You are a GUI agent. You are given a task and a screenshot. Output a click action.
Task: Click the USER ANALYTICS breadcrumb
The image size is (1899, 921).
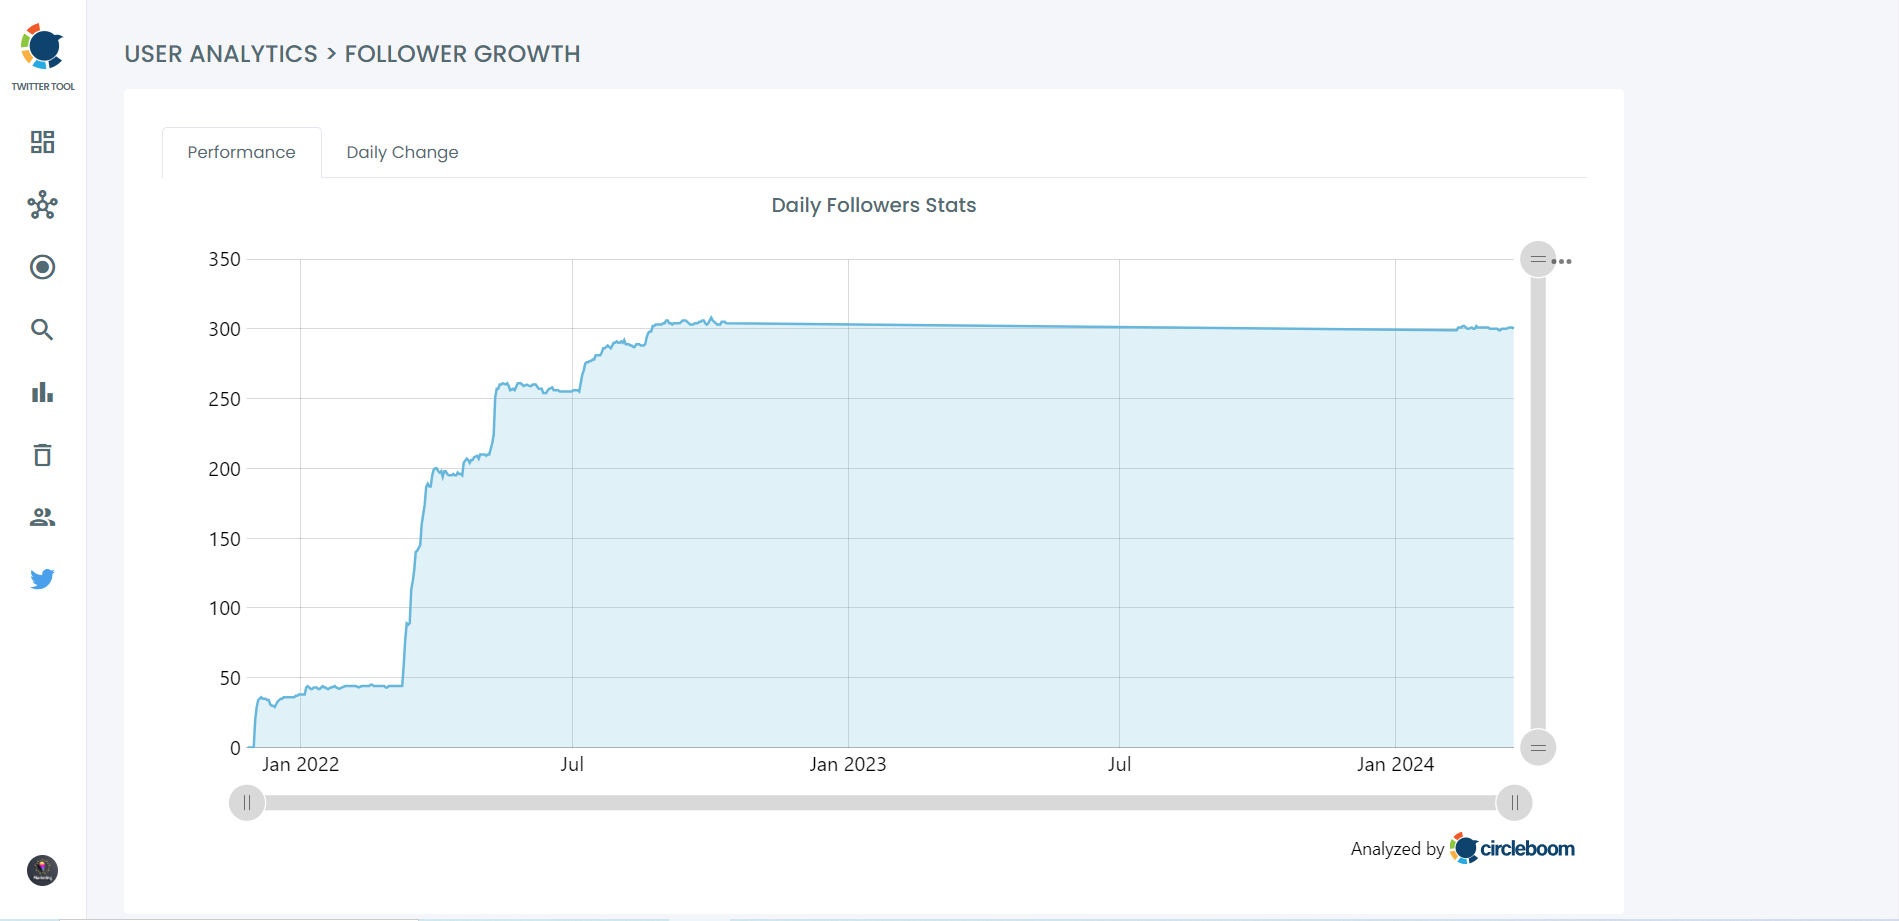[x=221, y=54]
